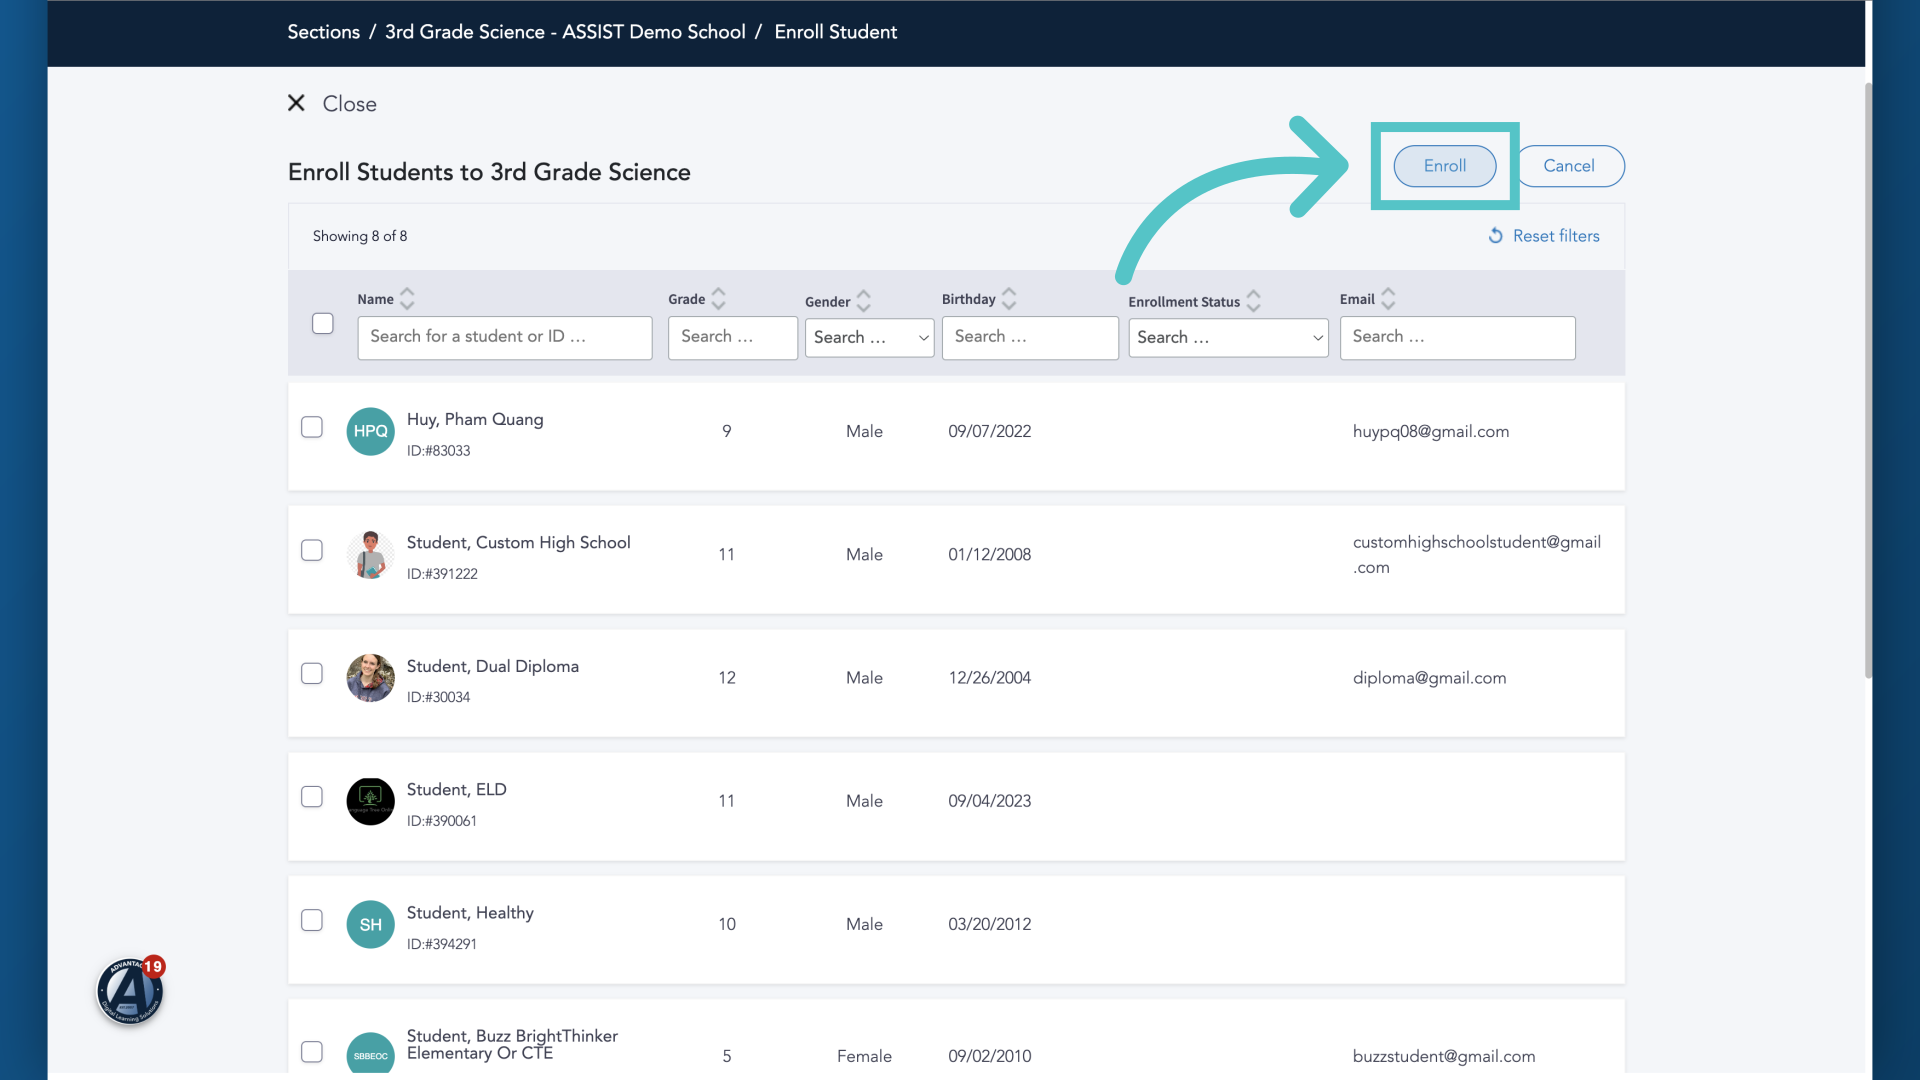
Task: Click the Cancel button
Action: [x=1569, y=166]
